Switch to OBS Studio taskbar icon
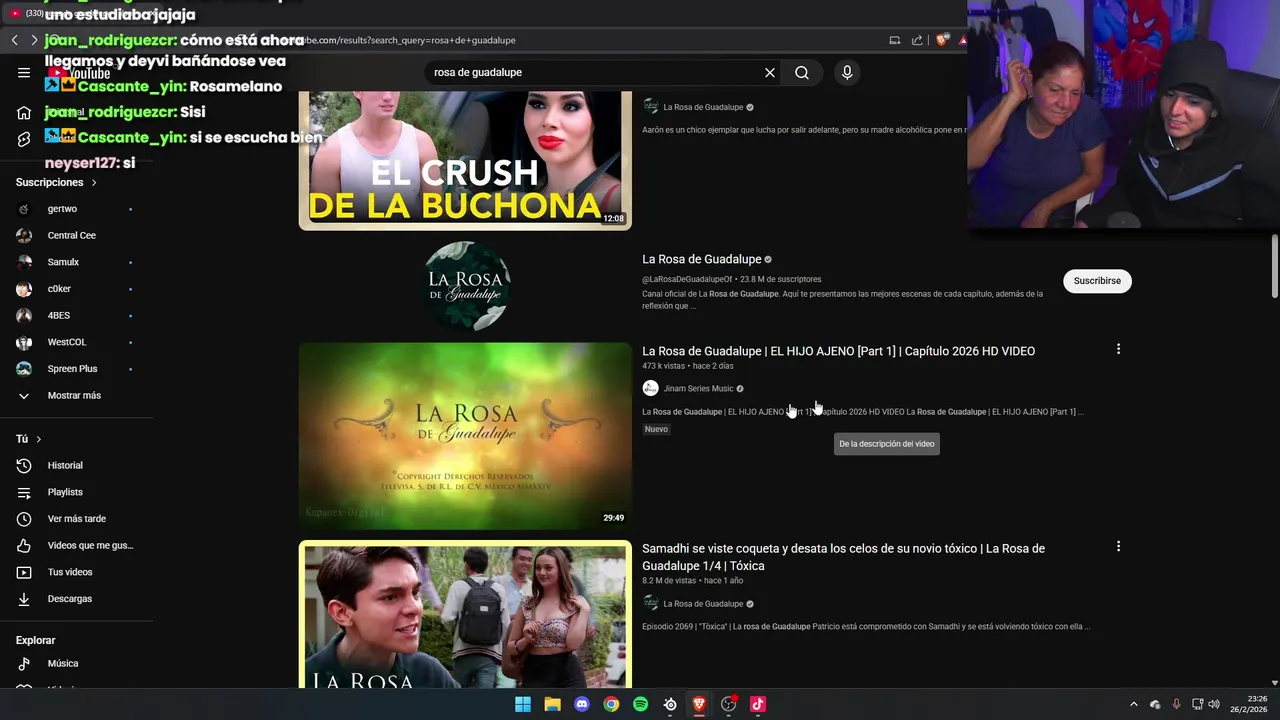The image size is (1280, 720). point(728,704)
